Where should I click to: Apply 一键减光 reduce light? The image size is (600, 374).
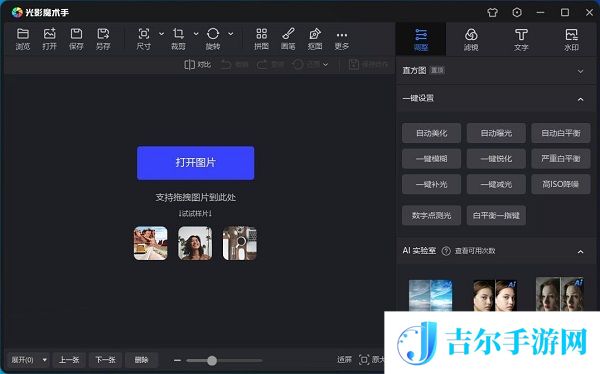pyautogui.click(x=496, y=184)
